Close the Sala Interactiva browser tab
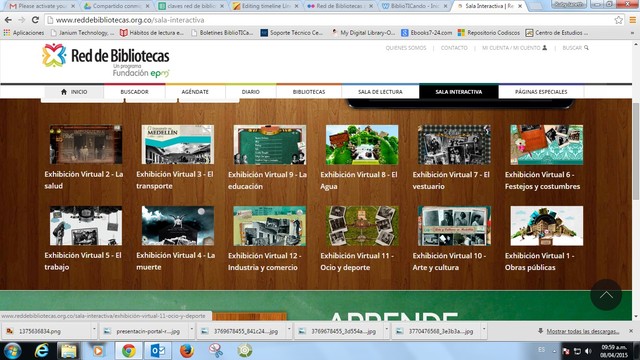This screenshot has width=640, height=360. click(520, 6)
